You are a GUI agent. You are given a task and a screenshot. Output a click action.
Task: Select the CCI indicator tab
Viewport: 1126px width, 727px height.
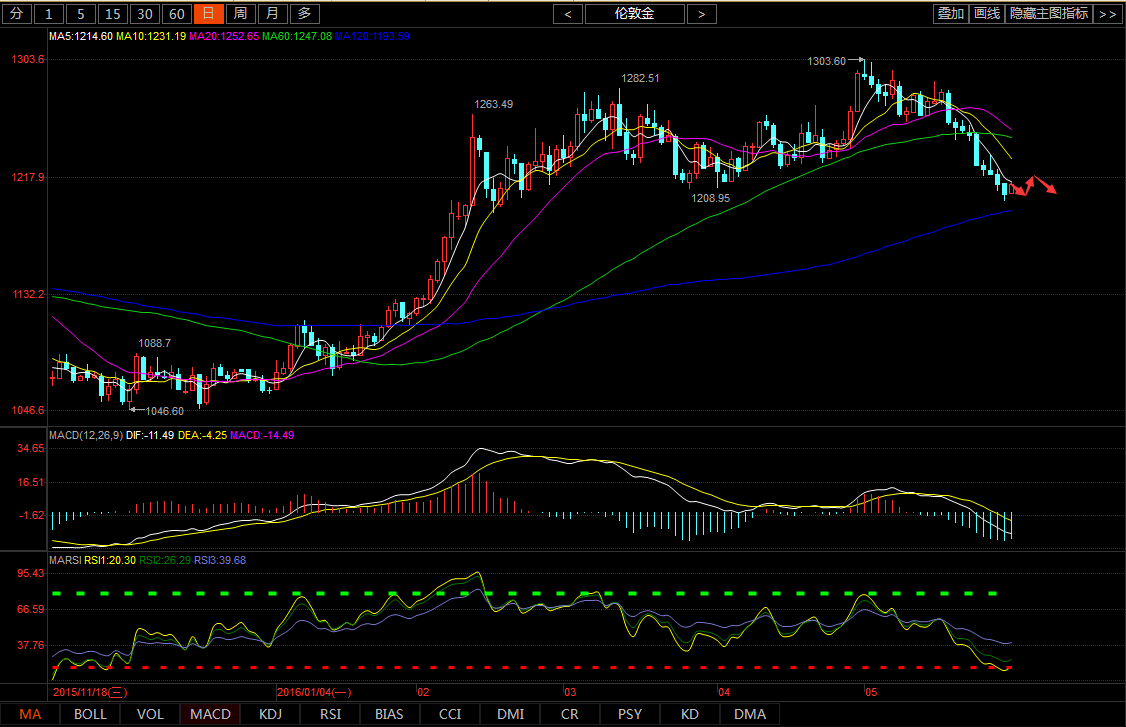coord(450,714)
